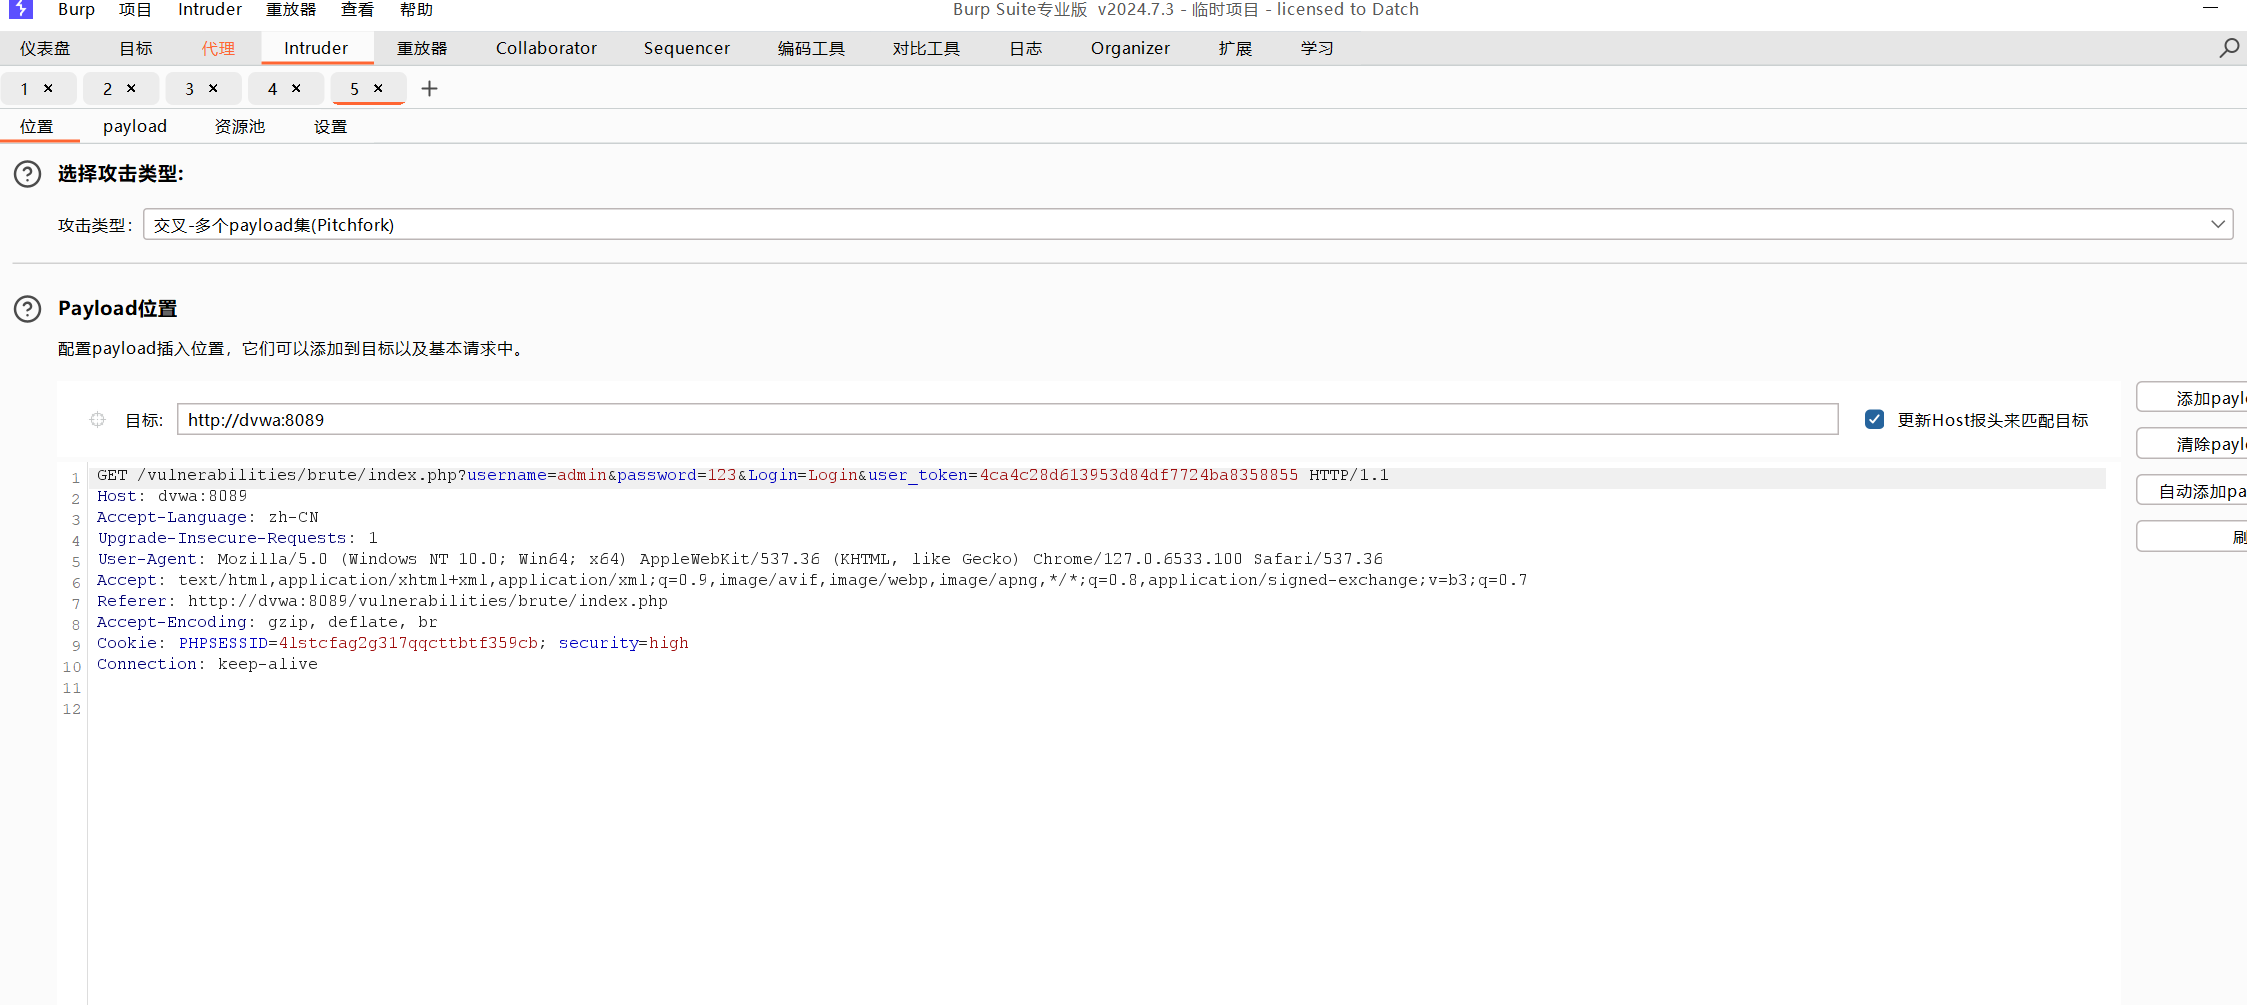The height and width of the screenshot is (1005, 2247).
Task: Select Intruder attack tab 4
Action: coord(272,89)
